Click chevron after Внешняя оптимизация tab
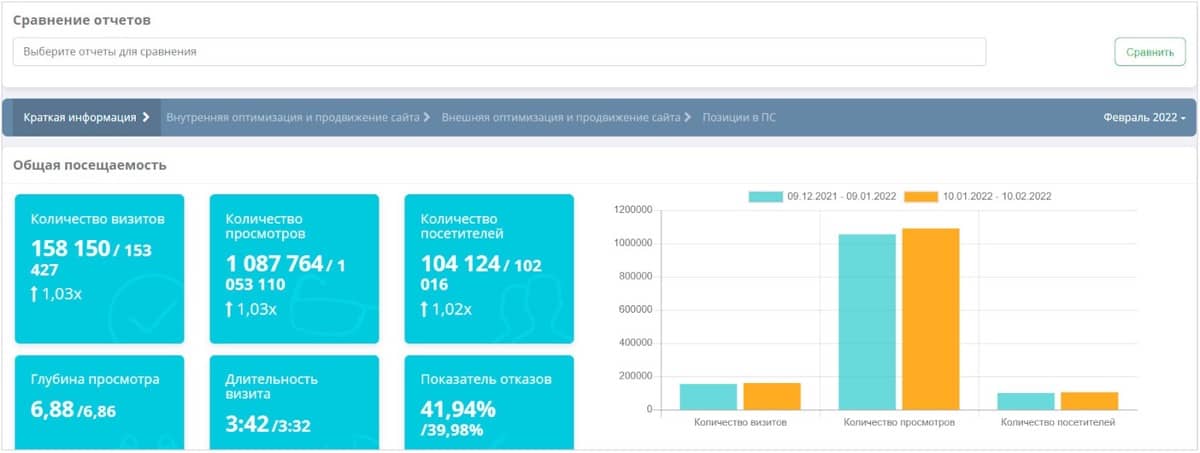Viewport: 1200px width, 453px height. coord(688,117)
